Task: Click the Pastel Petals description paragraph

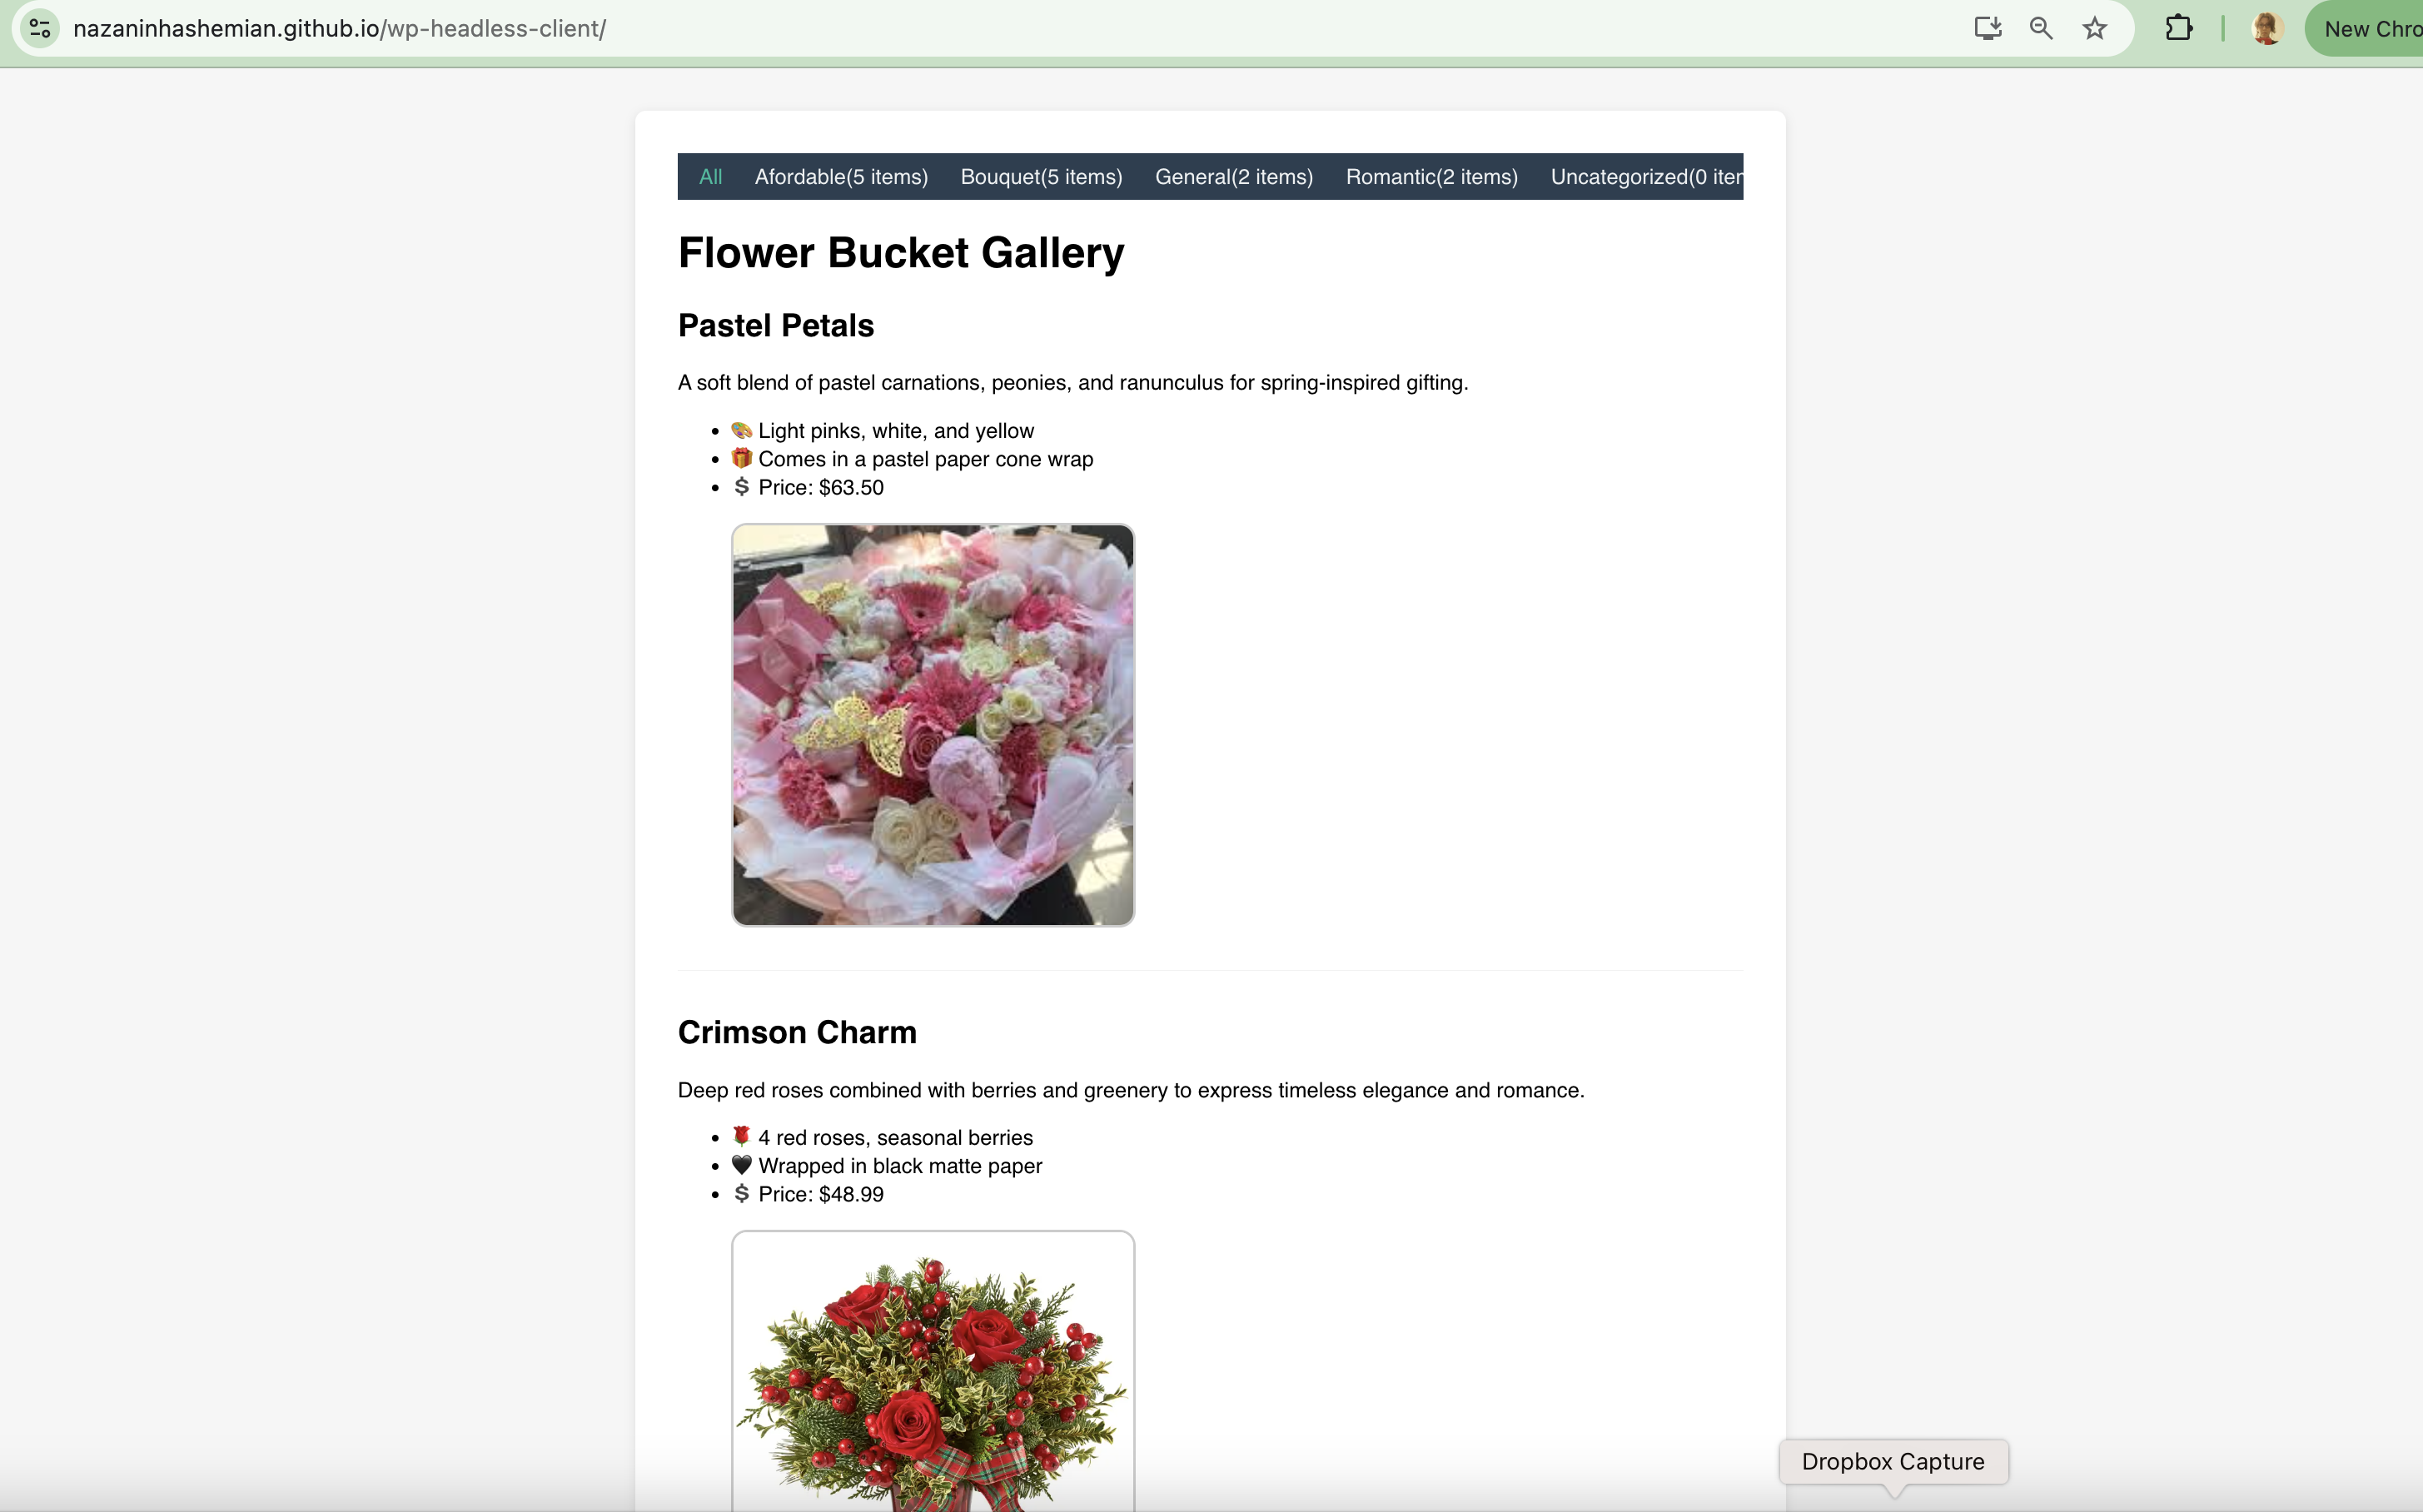Action: tap(1073, 383)
